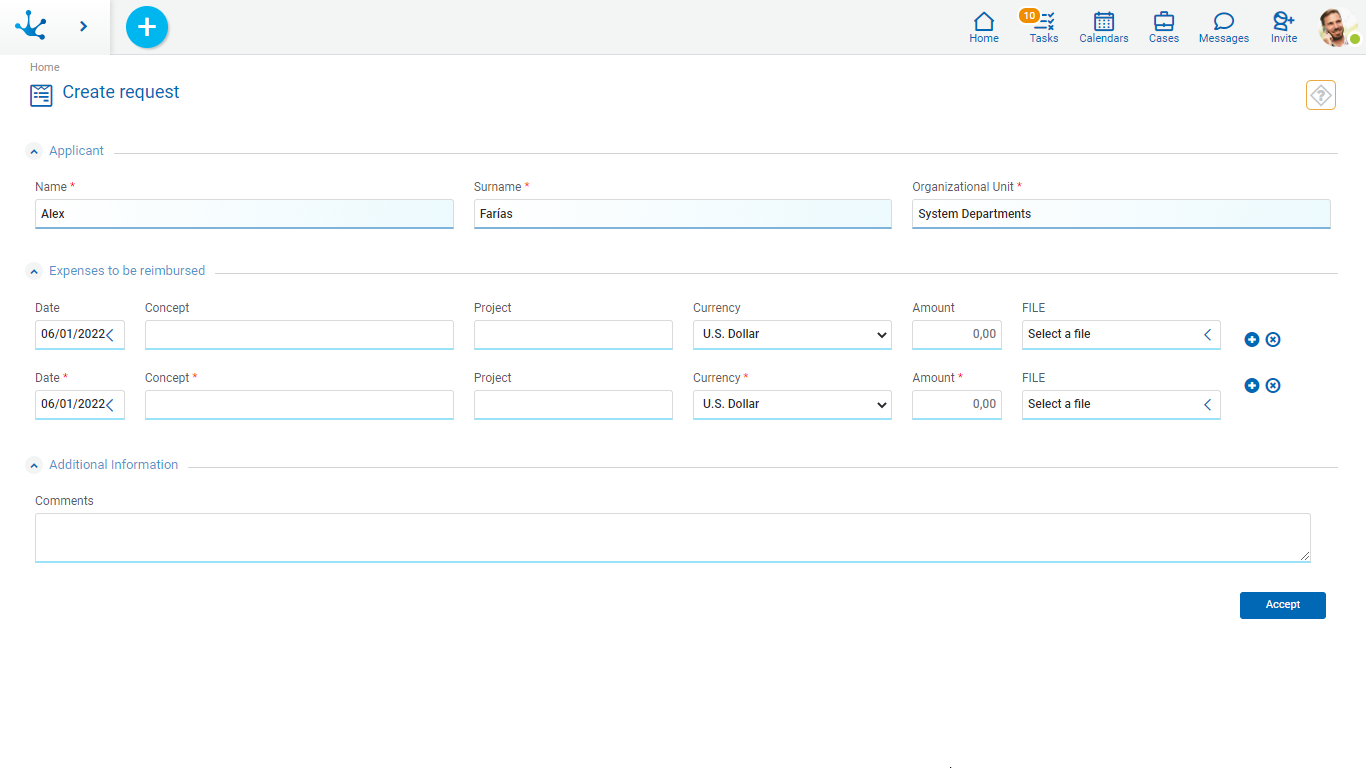Click the Accept button
This screenshot has height=768, width=1366.
point(1282,605)
